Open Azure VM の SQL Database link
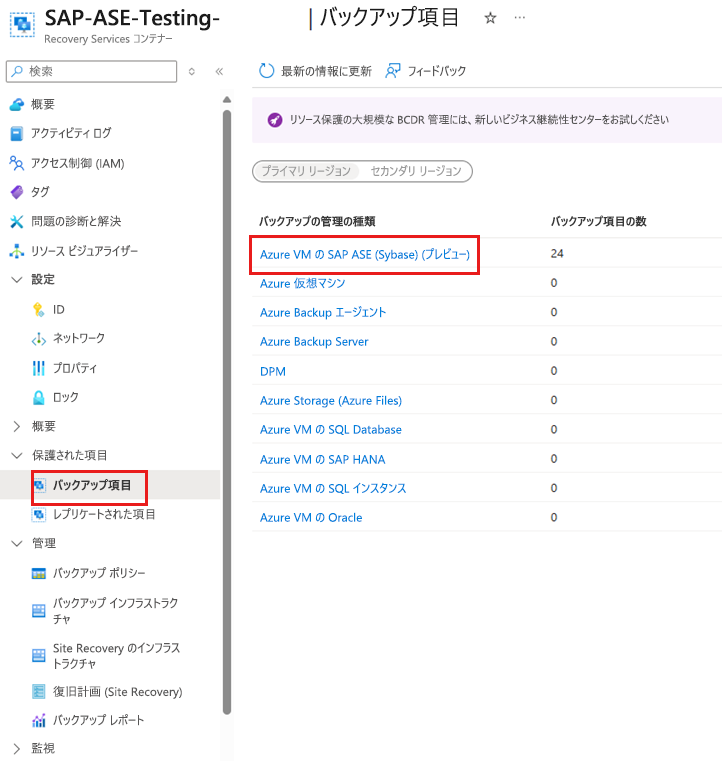 (331, 430)
